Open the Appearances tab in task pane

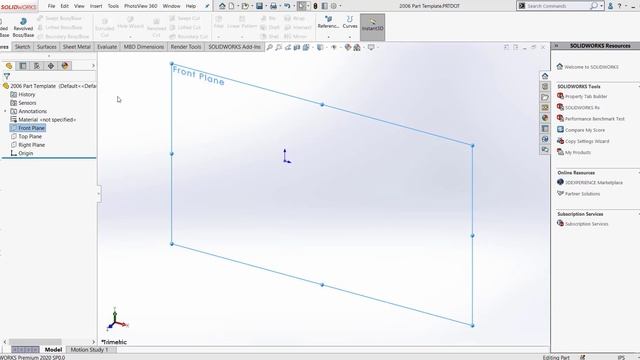(545, 118)
